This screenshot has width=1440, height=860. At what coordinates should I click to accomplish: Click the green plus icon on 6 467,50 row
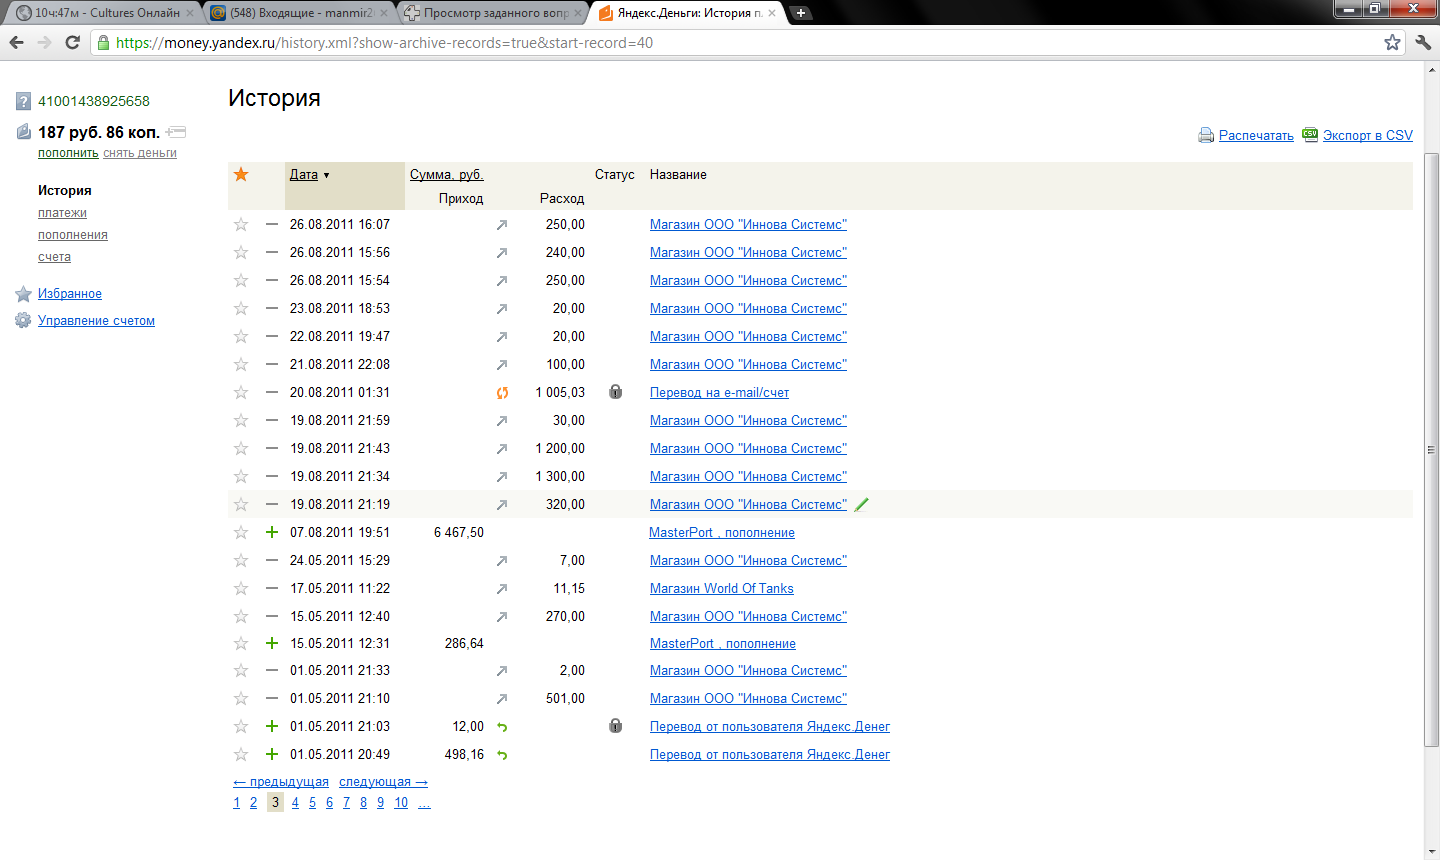tap(272, 532)
